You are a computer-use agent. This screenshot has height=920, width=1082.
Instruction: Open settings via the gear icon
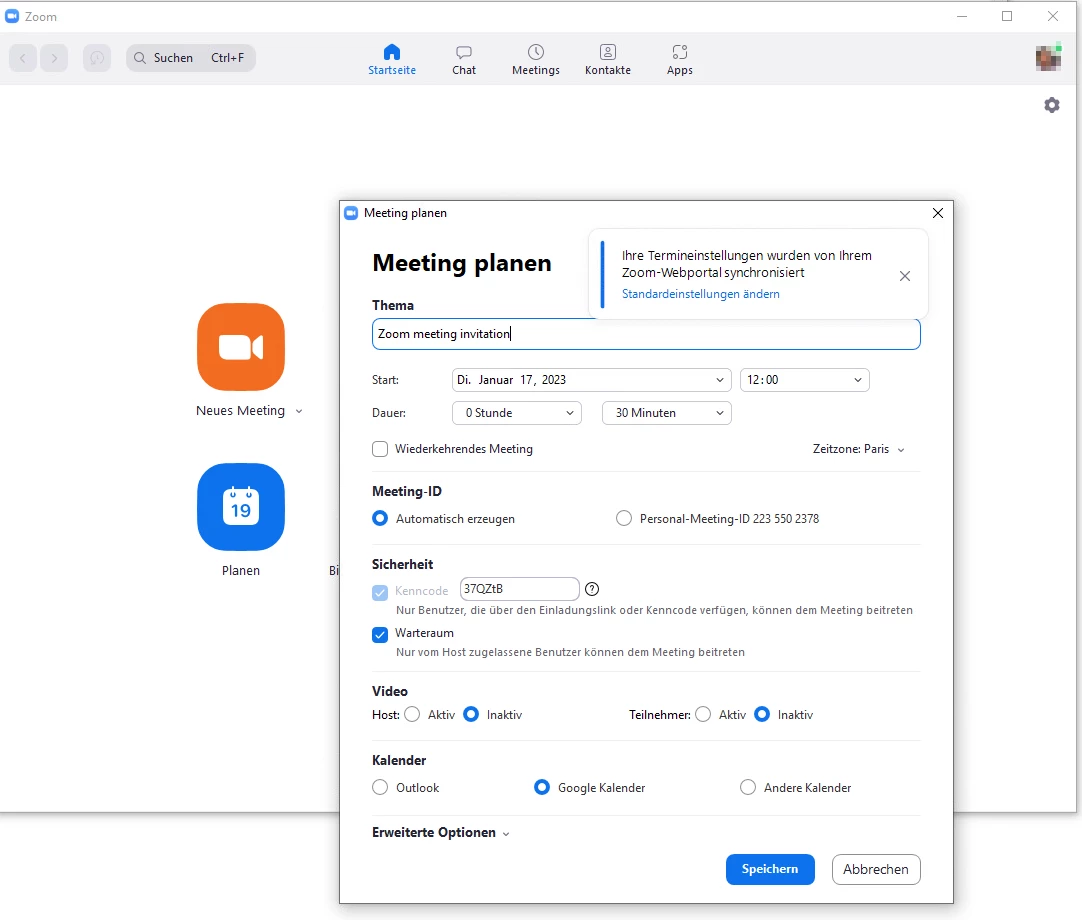click(1052, 105)
